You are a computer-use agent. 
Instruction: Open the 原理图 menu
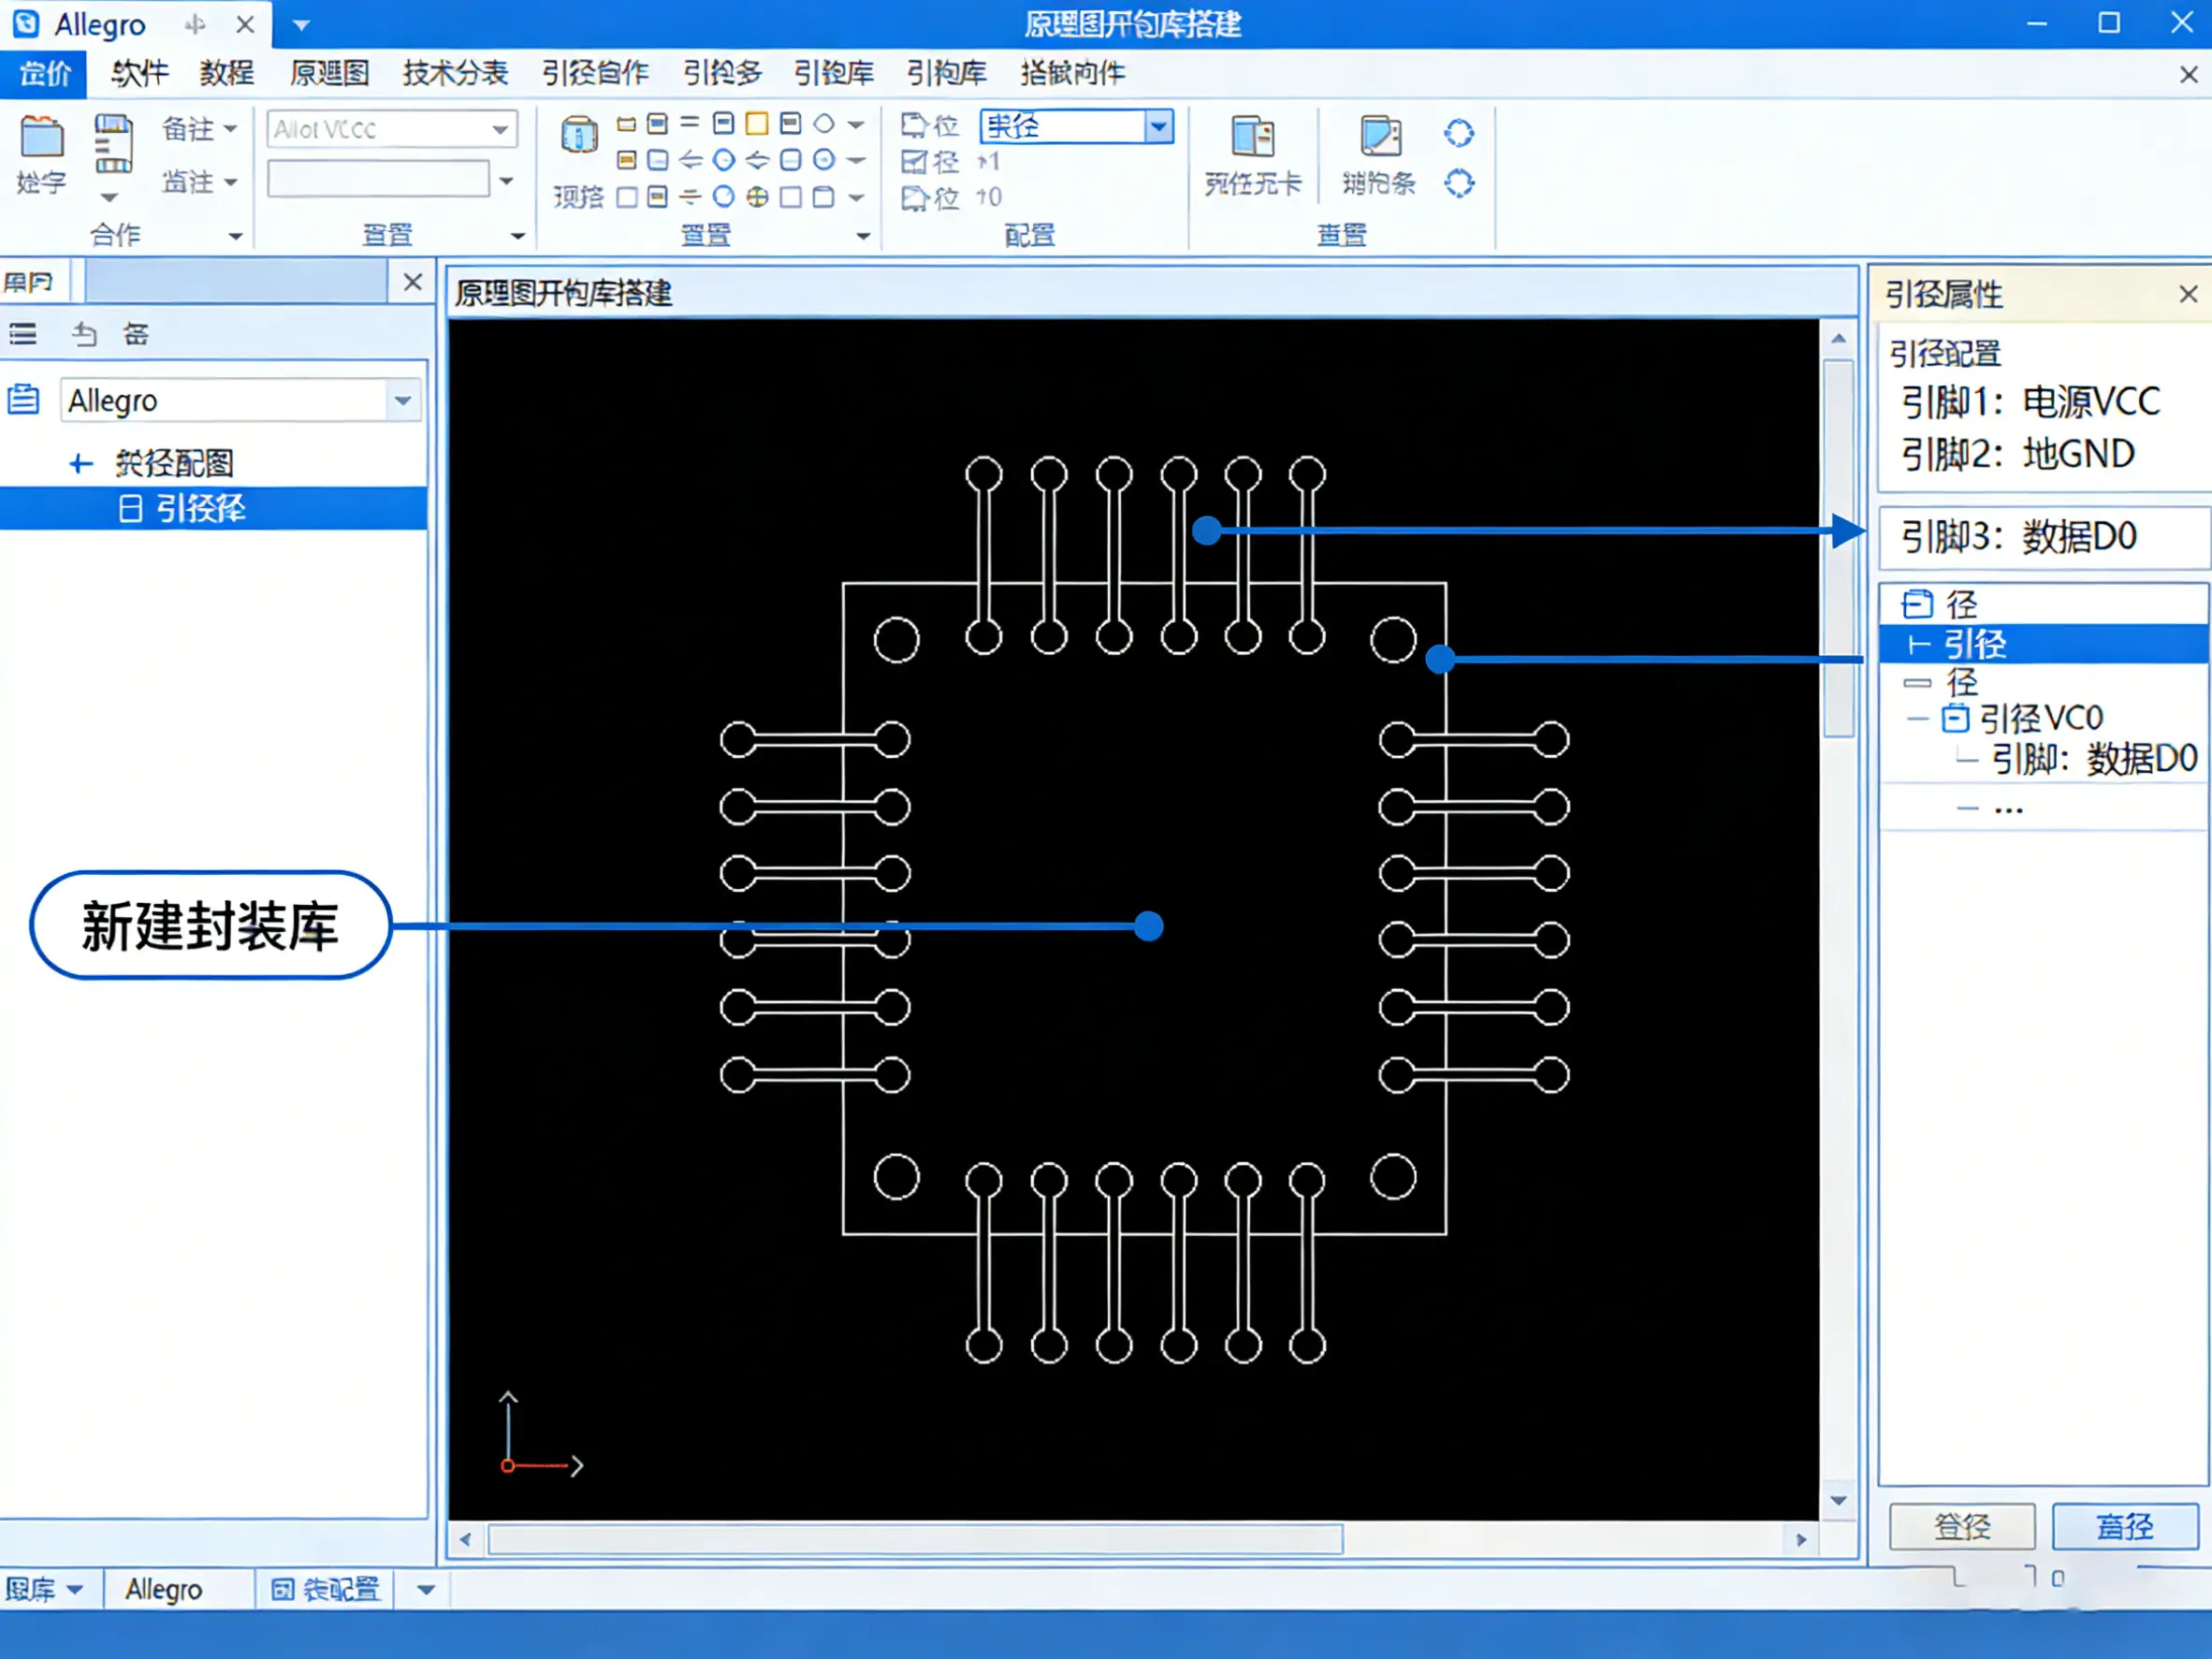coord(329,73)
